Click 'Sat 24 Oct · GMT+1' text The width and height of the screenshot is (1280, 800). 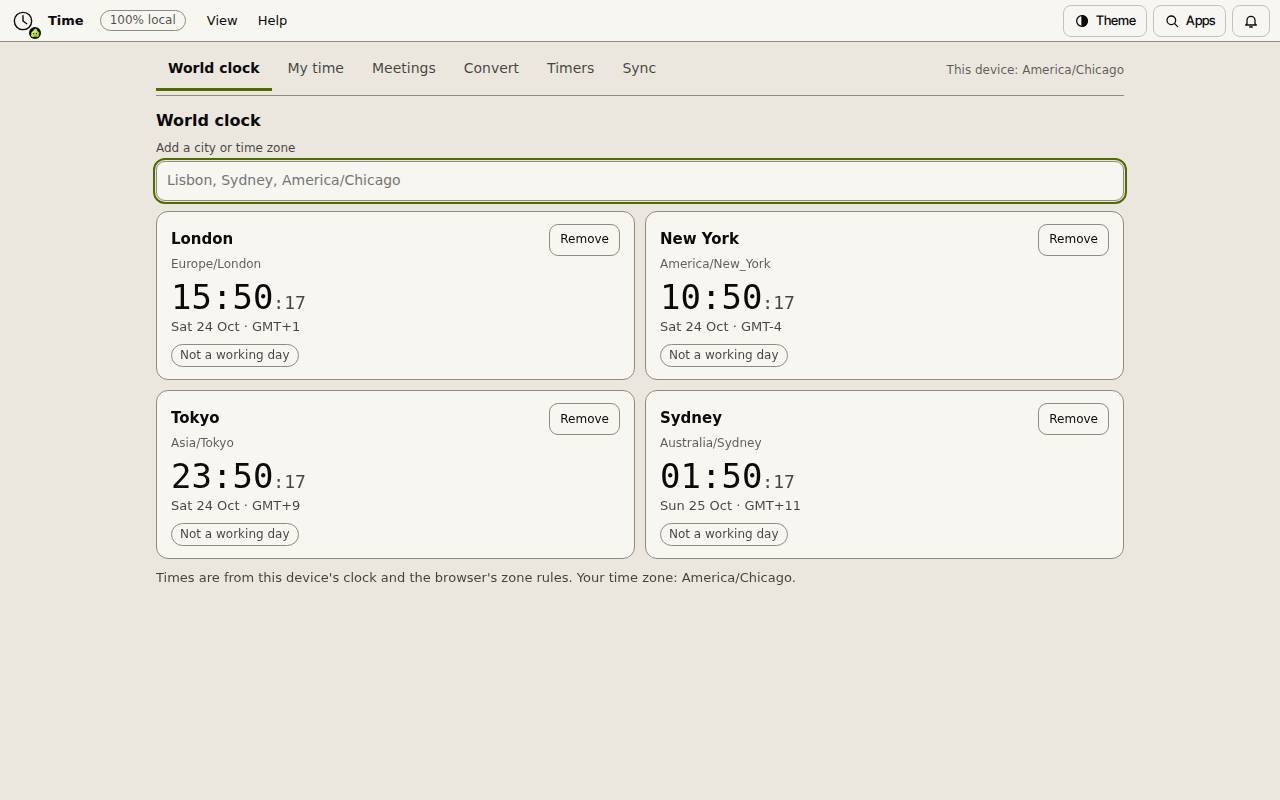(235, 326)
